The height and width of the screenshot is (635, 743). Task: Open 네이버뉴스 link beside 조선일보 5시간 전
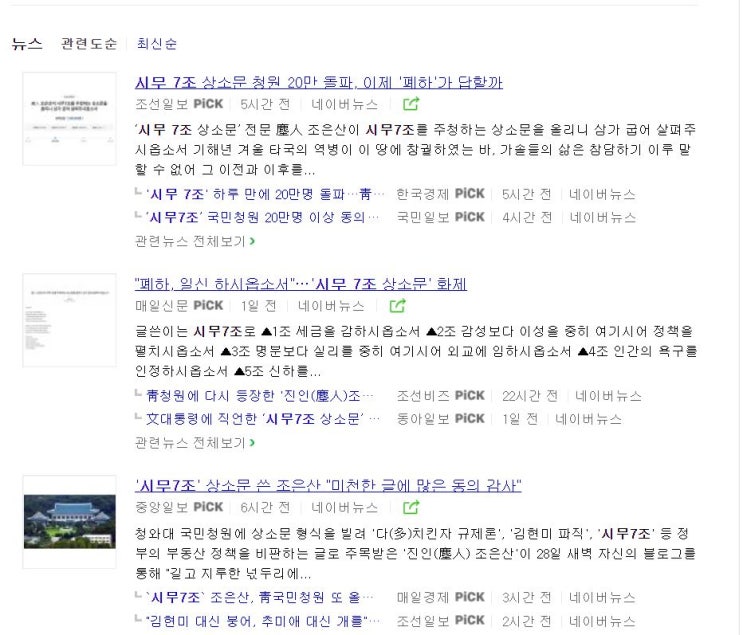(x=344, y=104)
